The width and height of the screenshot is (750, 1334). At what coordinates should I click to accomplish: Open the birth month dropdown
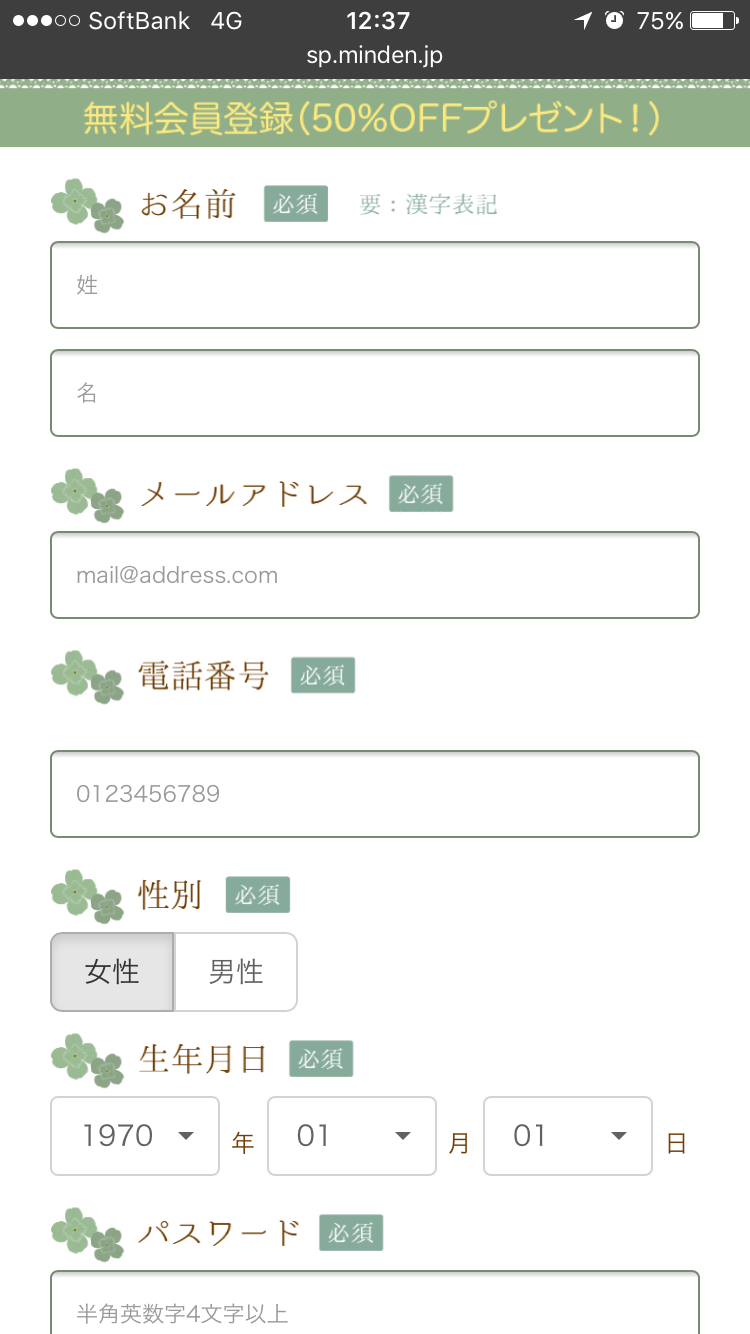pos(352,1136)
